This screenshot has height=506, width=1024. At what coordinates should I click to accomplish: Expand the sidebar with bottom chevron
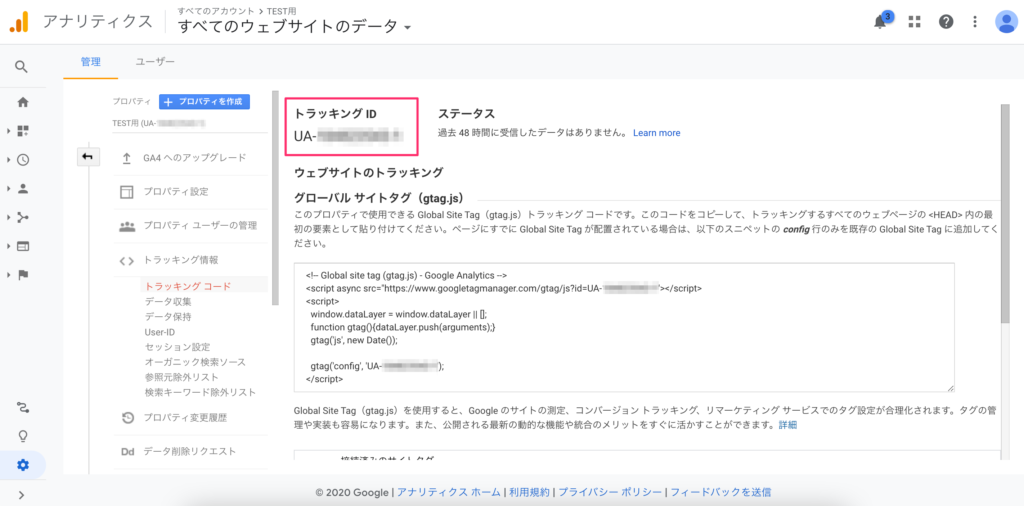[22, 494]
